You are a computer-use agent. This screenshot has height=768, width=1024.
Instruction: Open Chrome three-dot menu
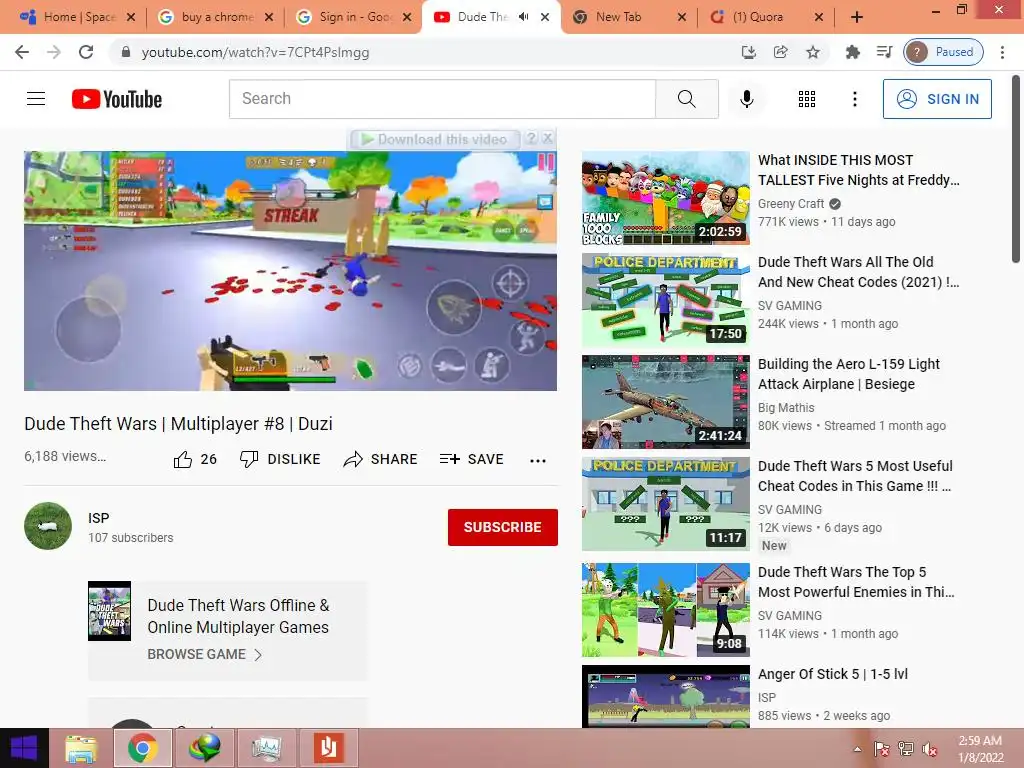[x=1002, y=52]
